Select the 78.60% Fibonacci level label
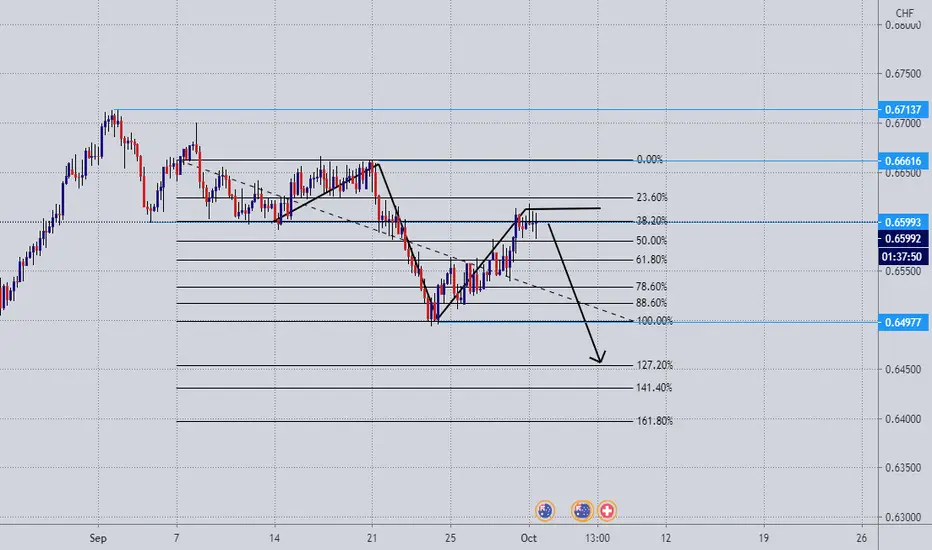Screen dimensions: 932x550 [x=651, y=287]
